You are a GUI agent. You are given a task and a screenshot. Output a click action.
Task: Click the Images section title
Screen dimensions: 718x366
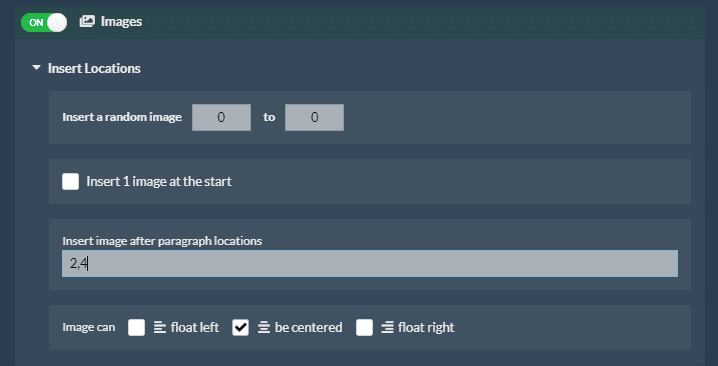tap(121, 22)
